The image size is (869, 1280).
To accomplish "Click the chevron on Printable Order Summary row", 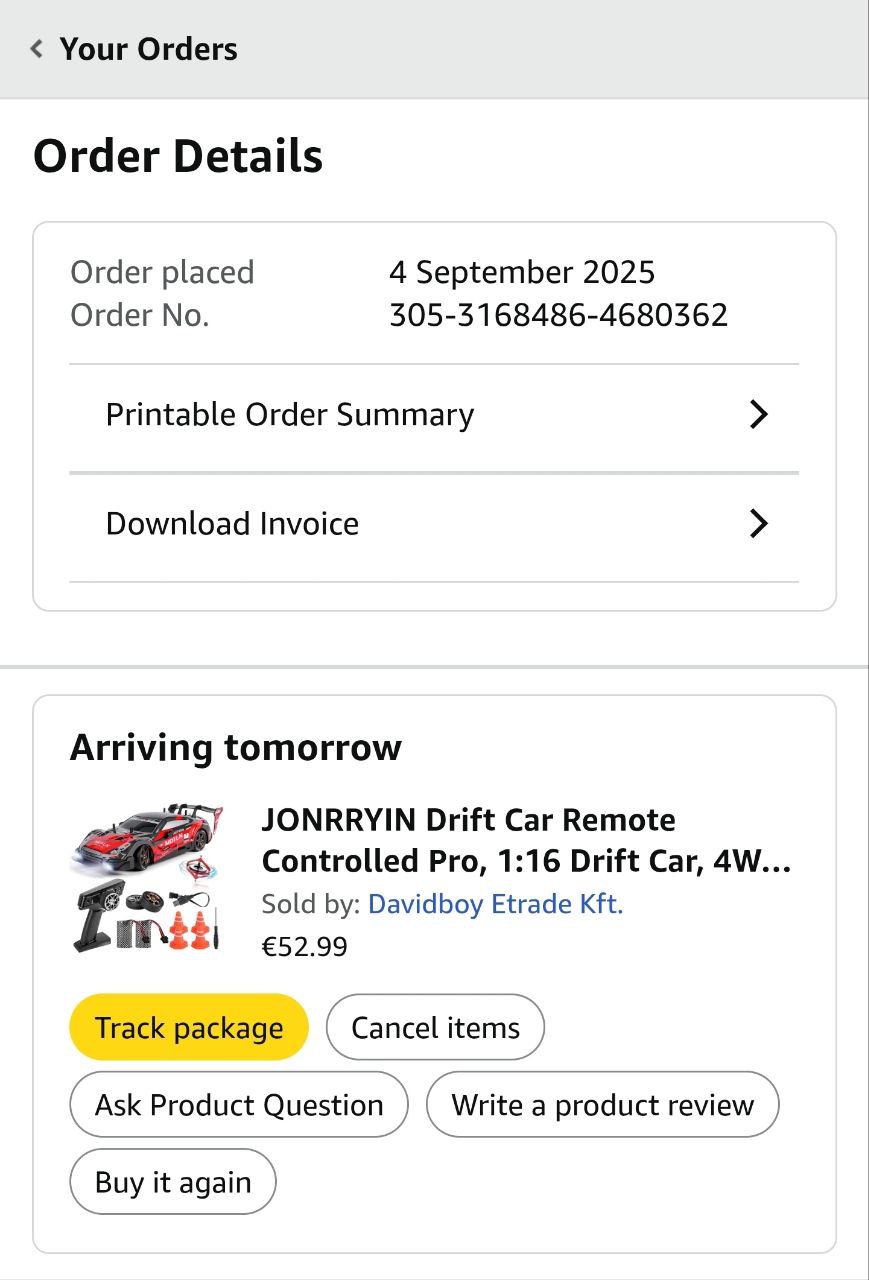I will [759, 415].
